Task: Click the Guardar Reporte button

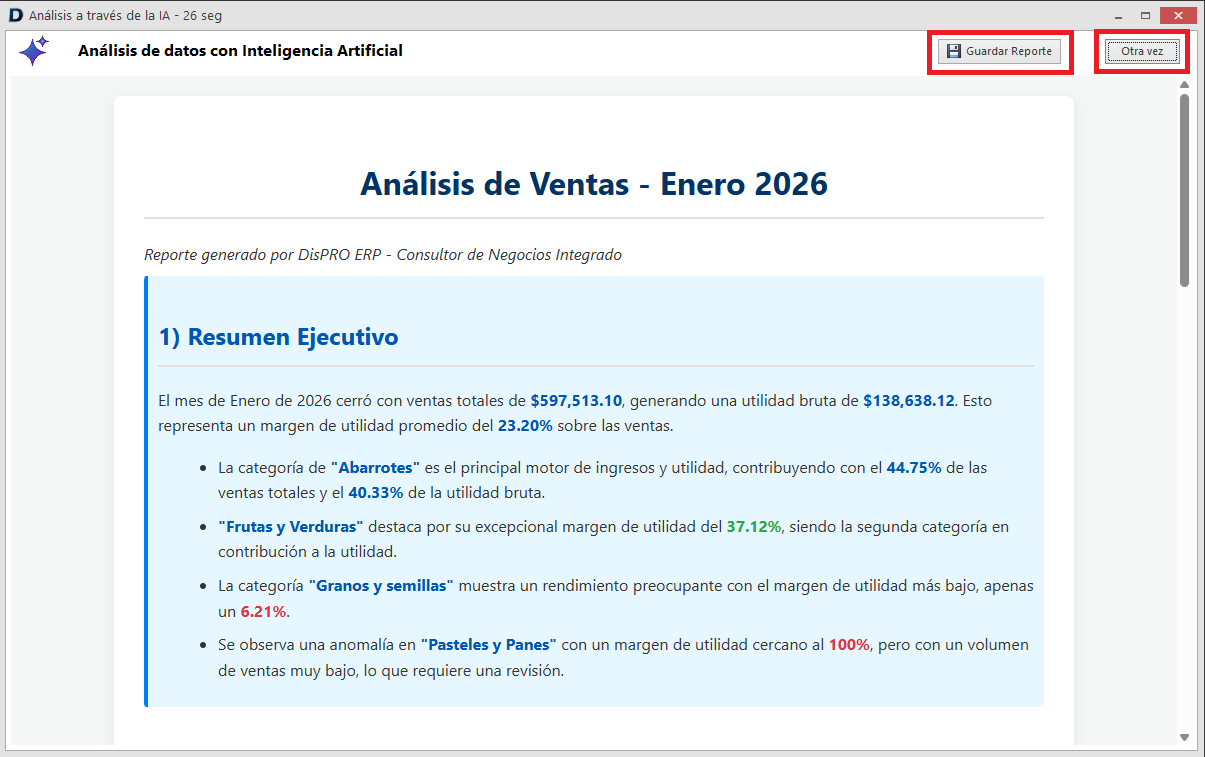Action: click(x=999, y=51)
